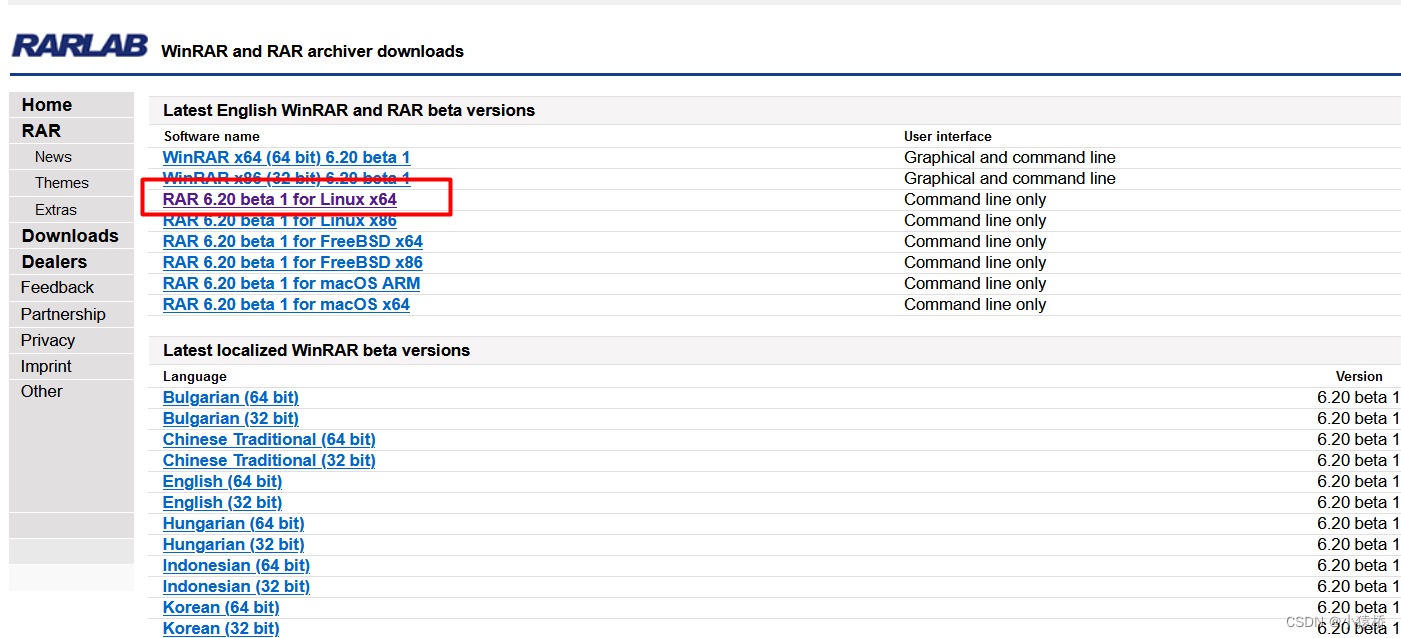Download RAR 6.20 beta 1 for macOS ARM

(292, 284)
